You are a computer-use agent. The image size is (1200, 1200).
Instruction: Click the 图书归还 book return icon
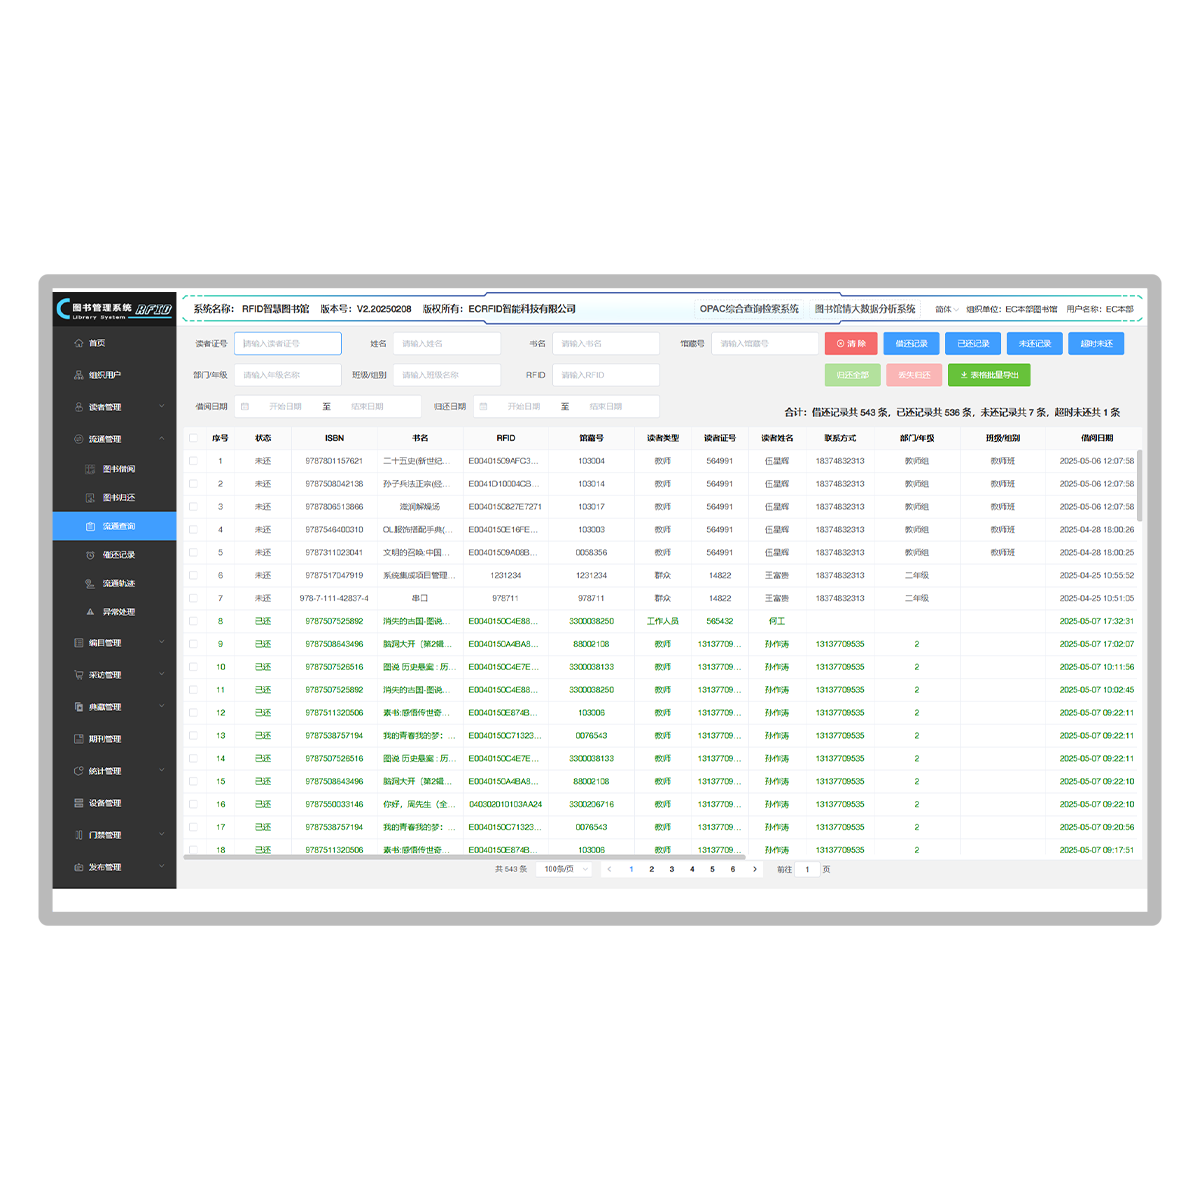click(91, 498)
